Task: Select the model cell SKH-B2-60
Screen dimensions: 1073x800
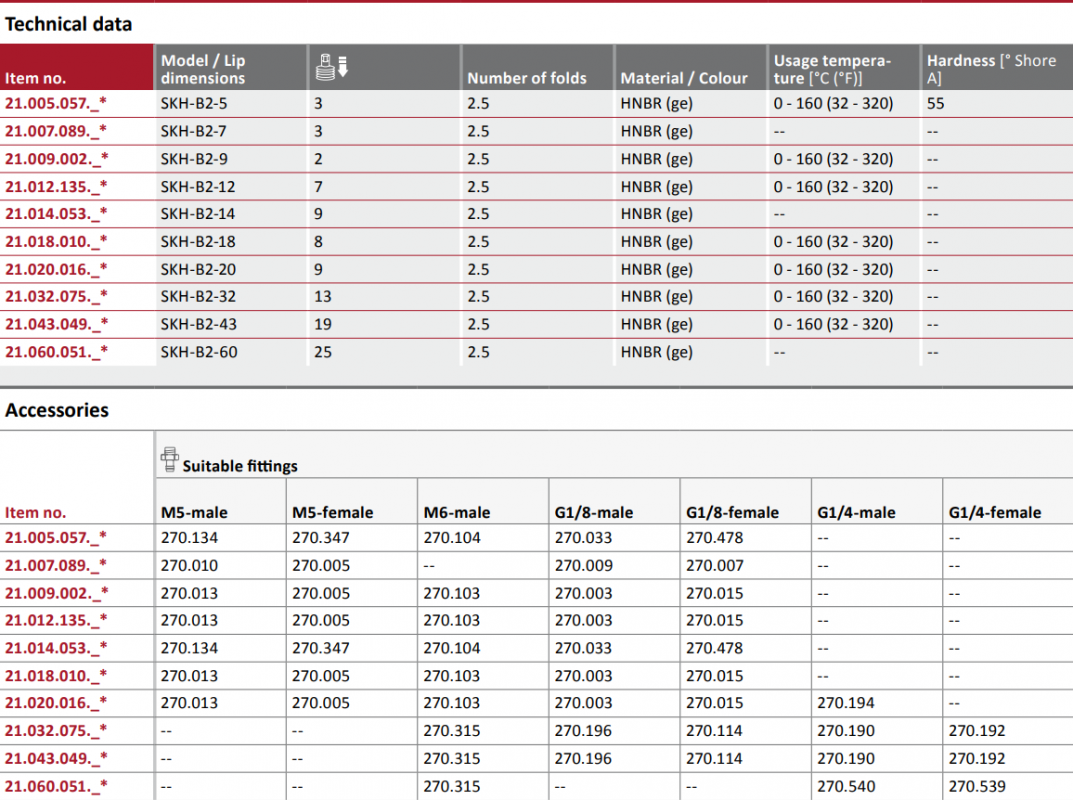Action: [199, 352]
